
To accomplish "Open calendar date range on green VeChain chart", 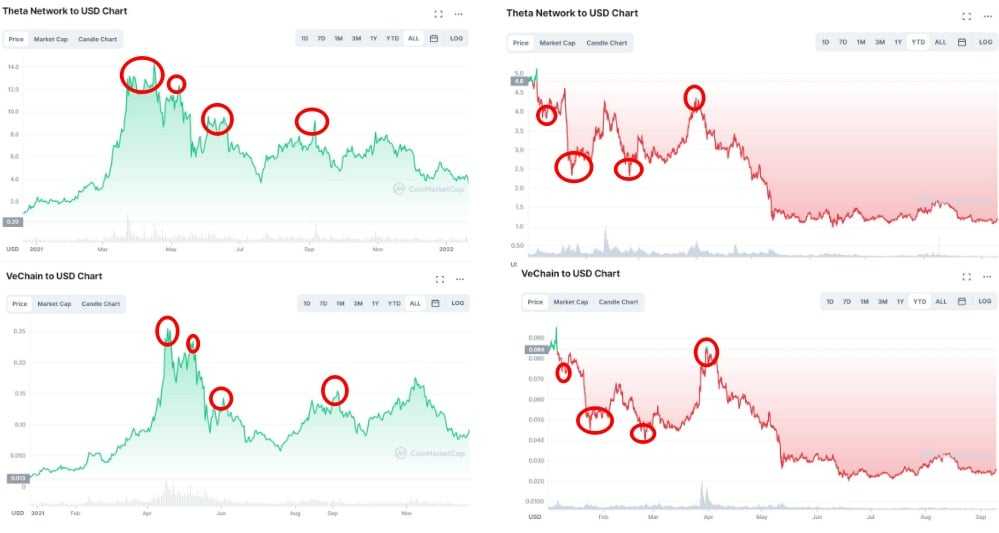I will (434, 303).
